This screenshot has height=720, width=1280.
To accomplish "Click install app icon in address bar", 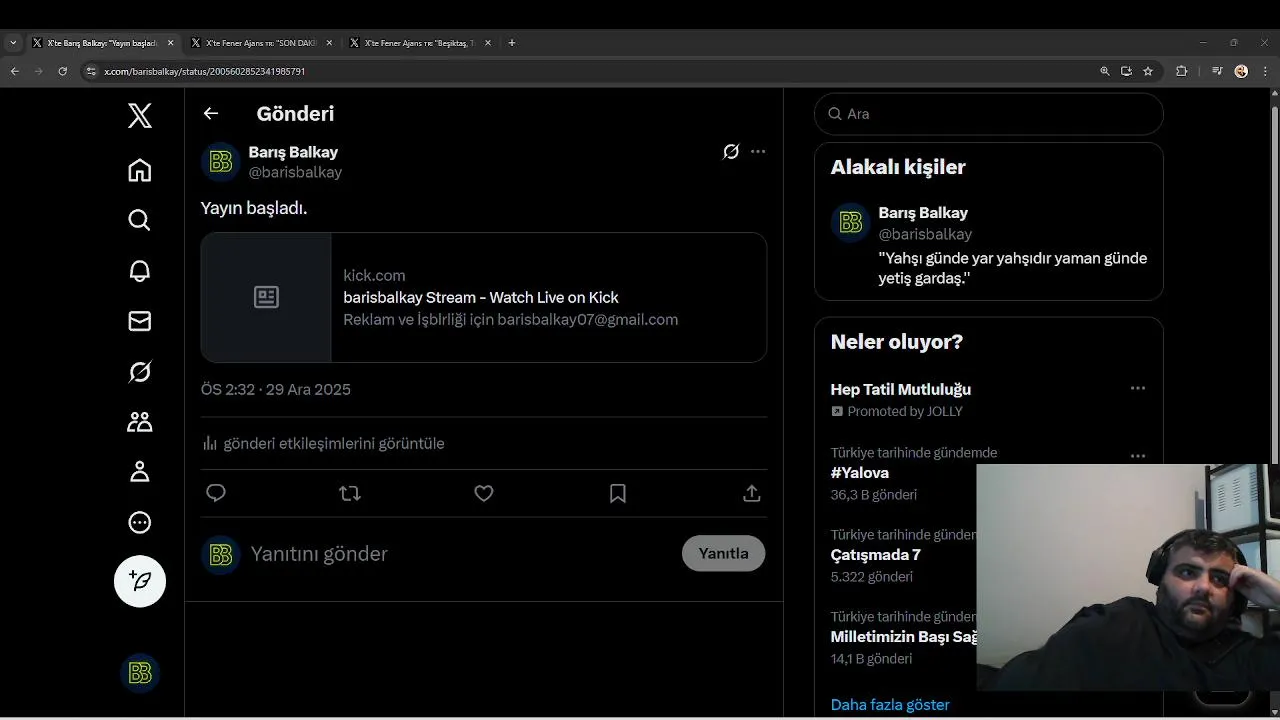I will point(1126,71).
